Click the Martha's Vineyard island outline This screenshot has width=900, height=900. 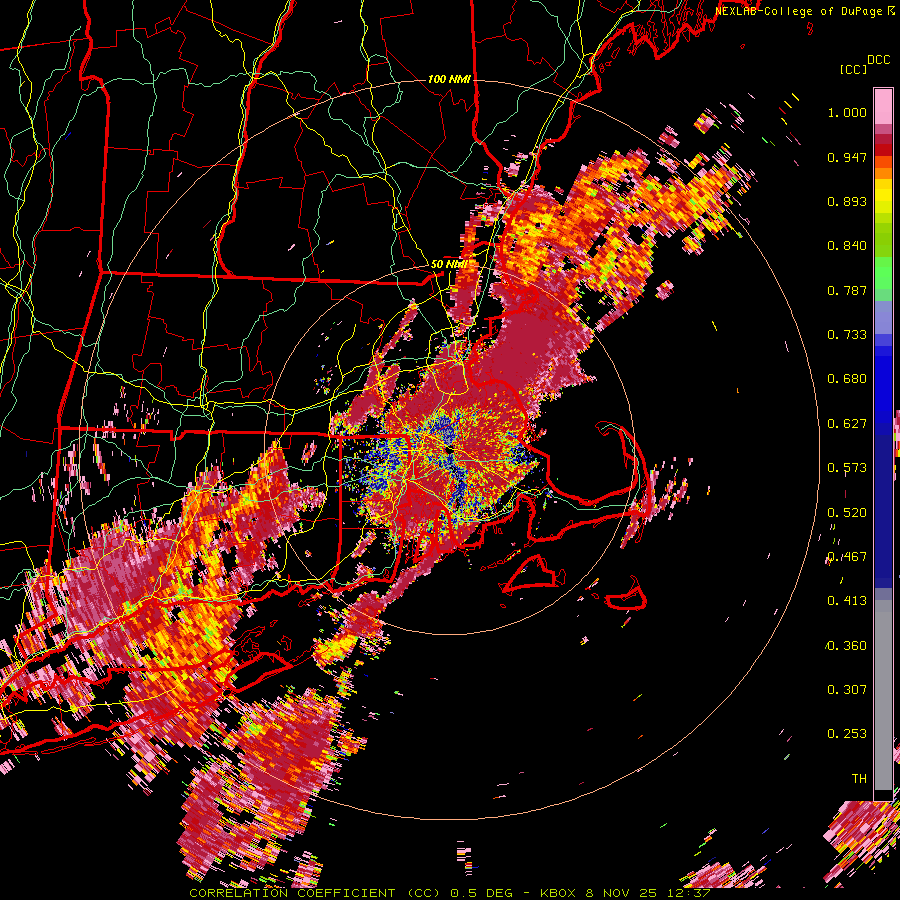(x=532, y=573)
